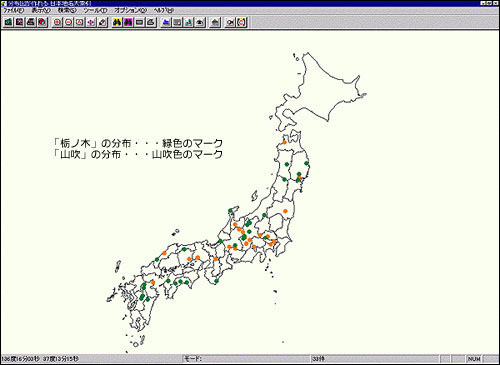500x365 pixels.
Task: Click the coordinate readout in the status bar
Action: (x=40, y=359)
